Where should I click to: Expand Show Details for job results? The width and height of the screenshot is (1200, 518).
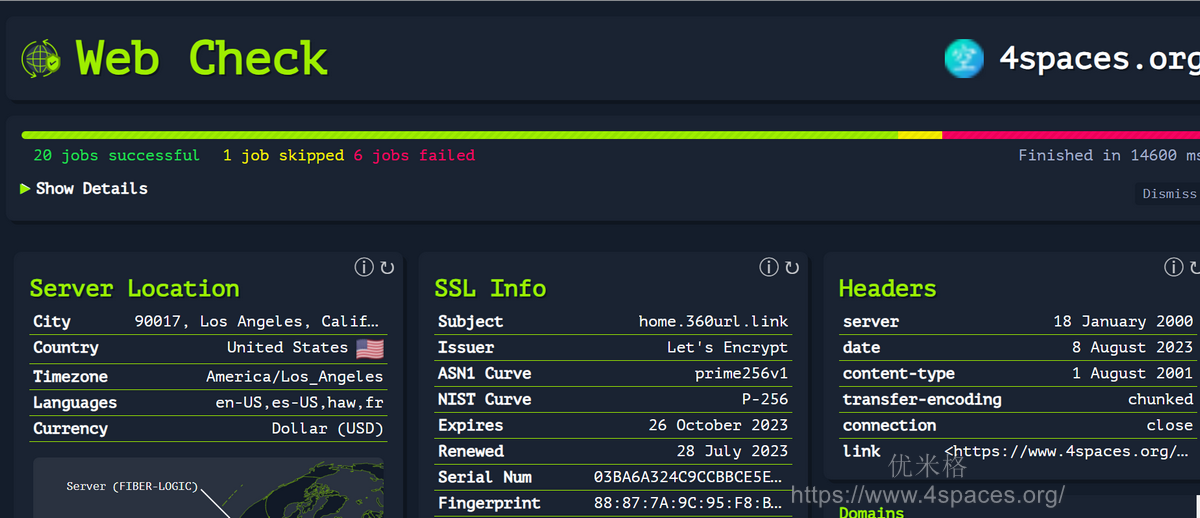(84, 189)
